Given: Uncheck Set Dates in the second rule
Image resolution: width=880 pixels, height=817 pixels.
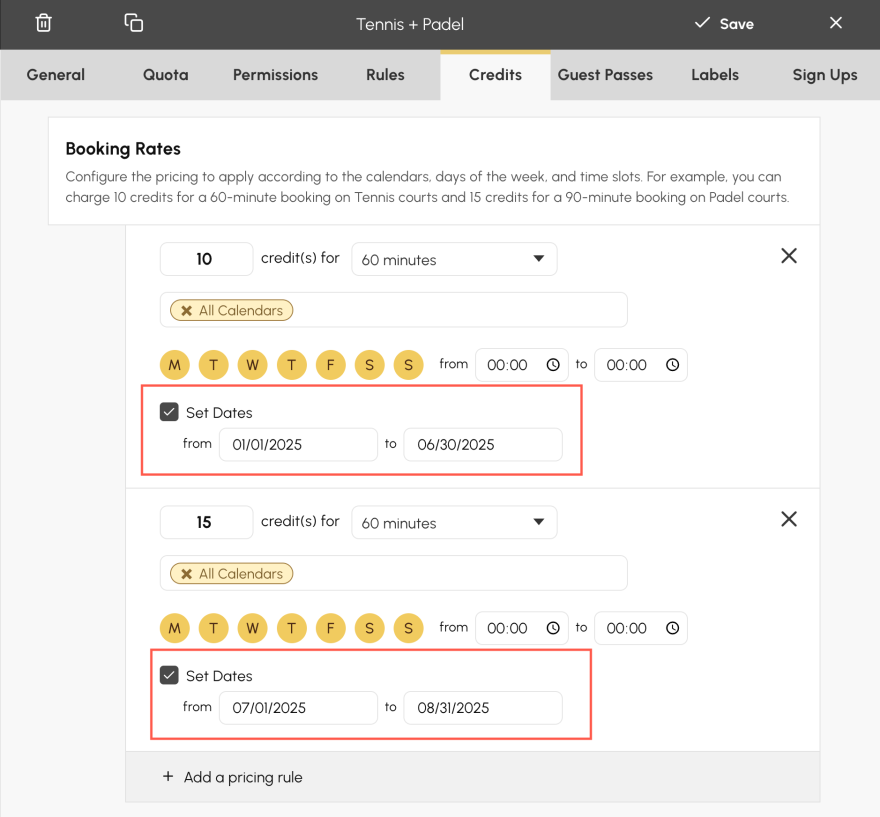Looking at the screenshot, I should (169, 675).
